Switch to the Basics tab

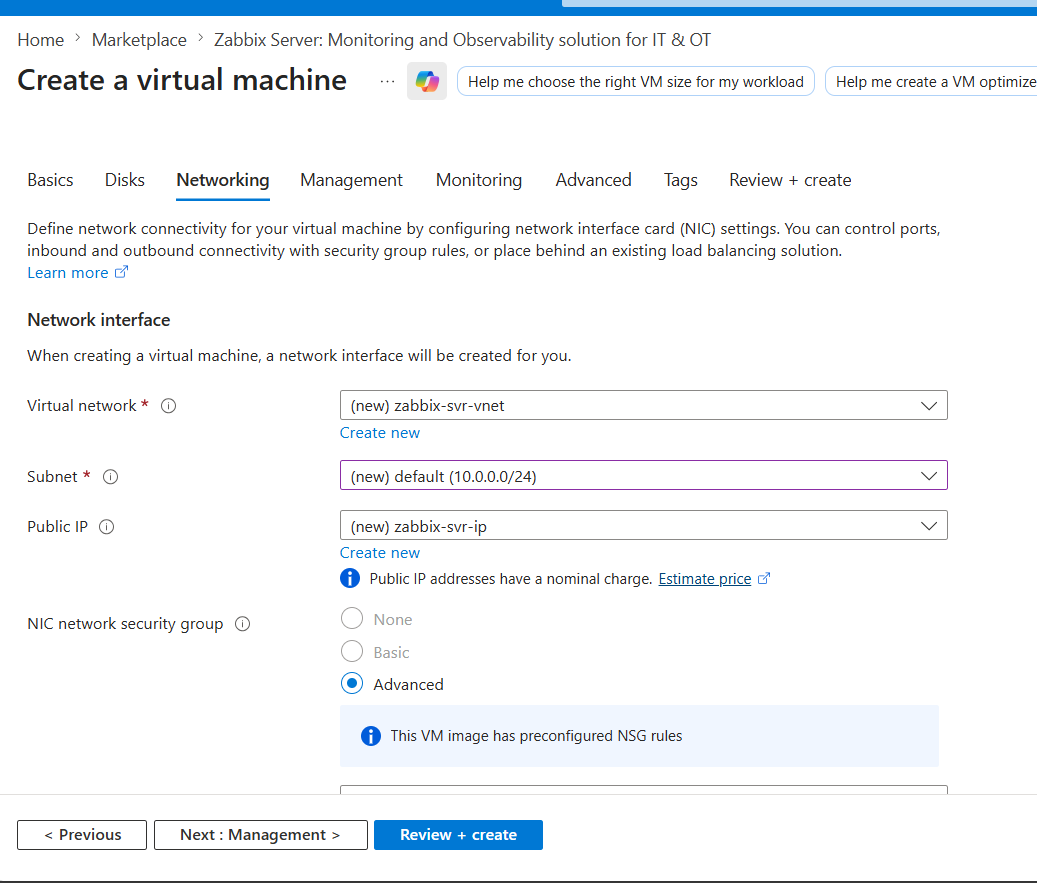[x=50, y=180]
